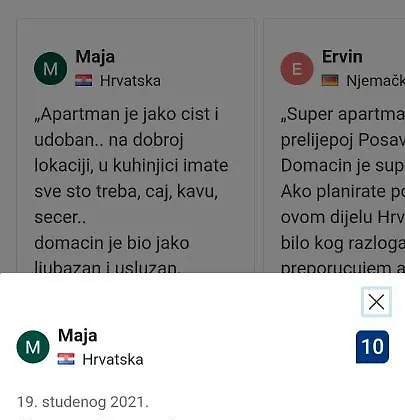The width and height of the screenshot is (405, 420).
Task: Click the dimmed backdrop above the review cards
Action: 202,9
